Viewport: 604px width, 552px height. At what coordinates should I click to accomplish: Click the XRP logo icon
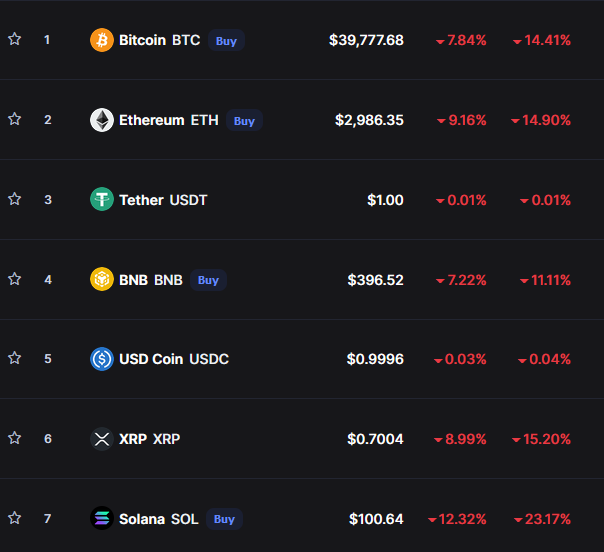pos(102,439)
